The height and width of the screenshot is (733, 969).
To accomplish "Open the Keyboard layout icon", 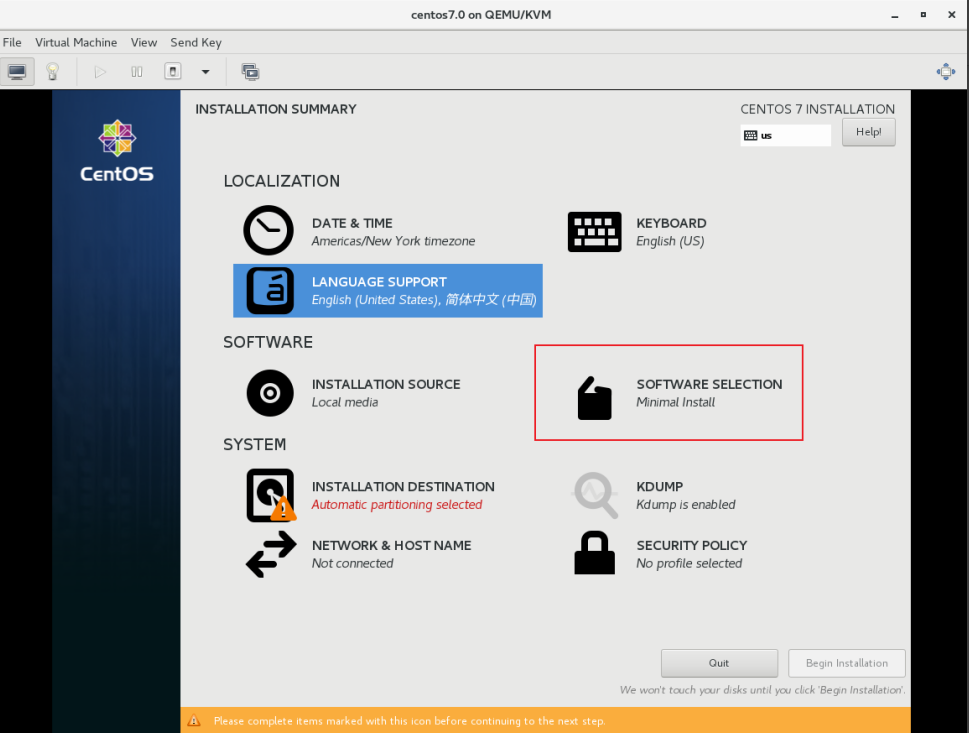I will tap(595, 232).
